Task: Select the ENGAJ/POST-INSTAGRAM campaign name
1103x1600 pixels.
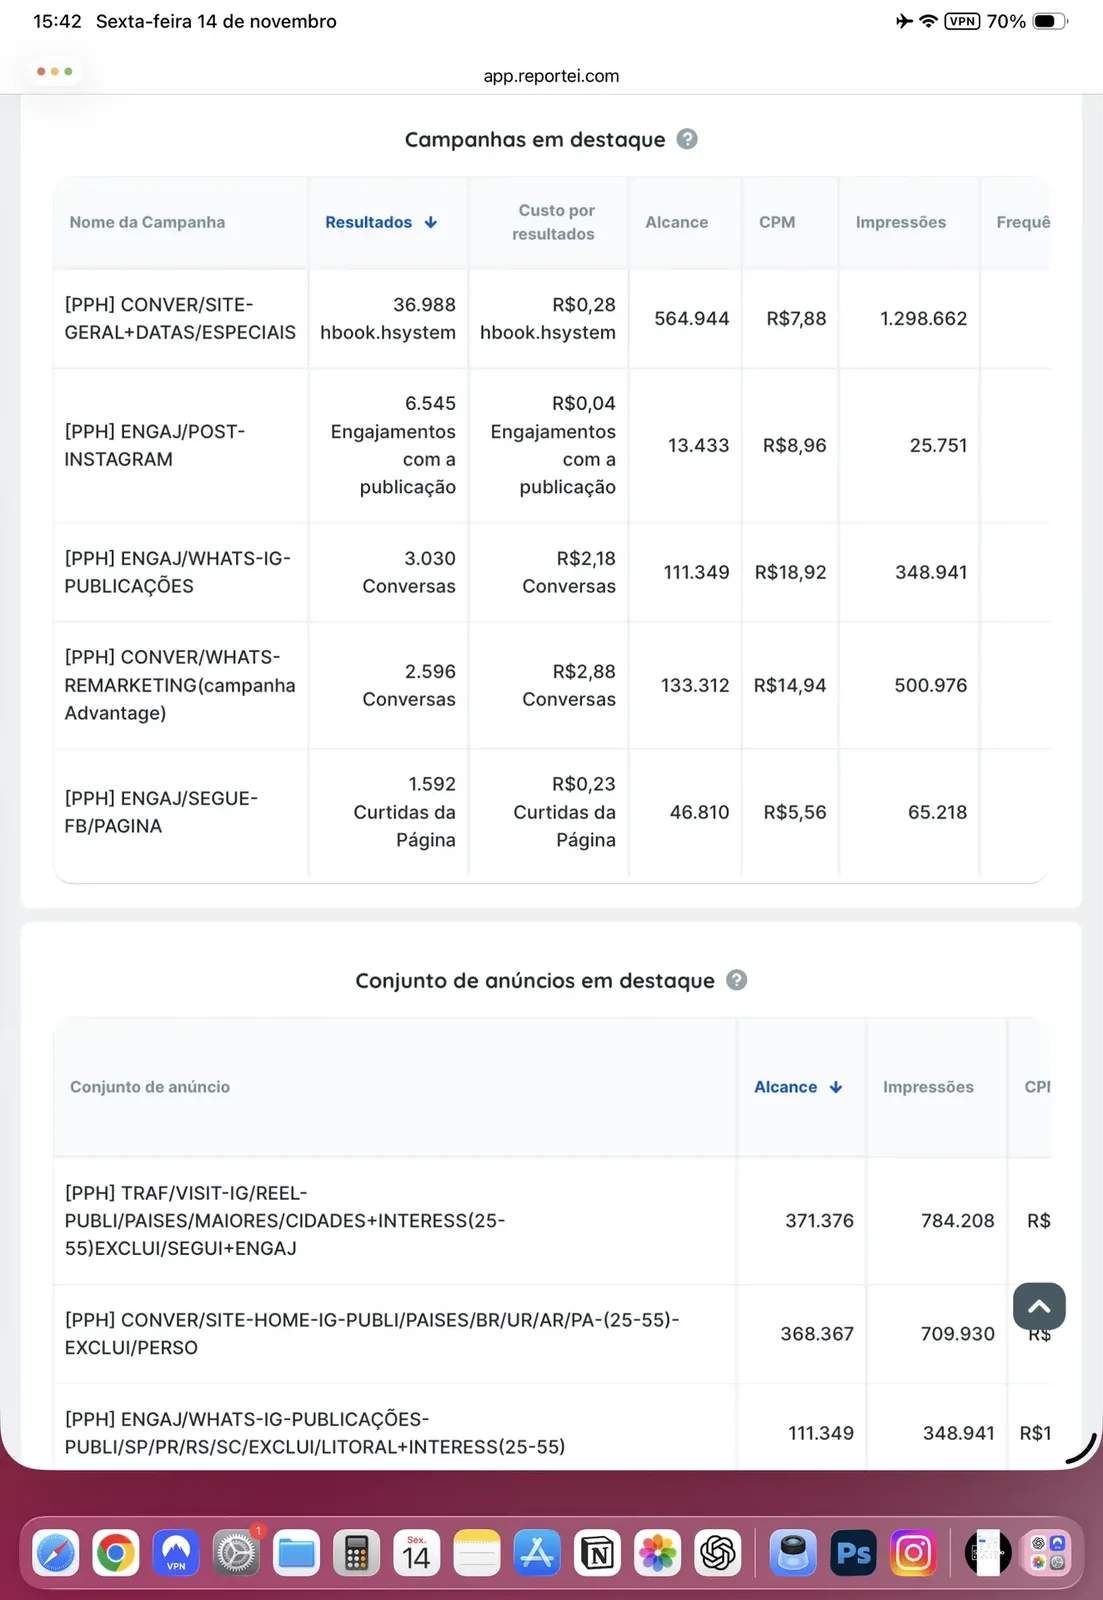Action: tap(155, 445)
